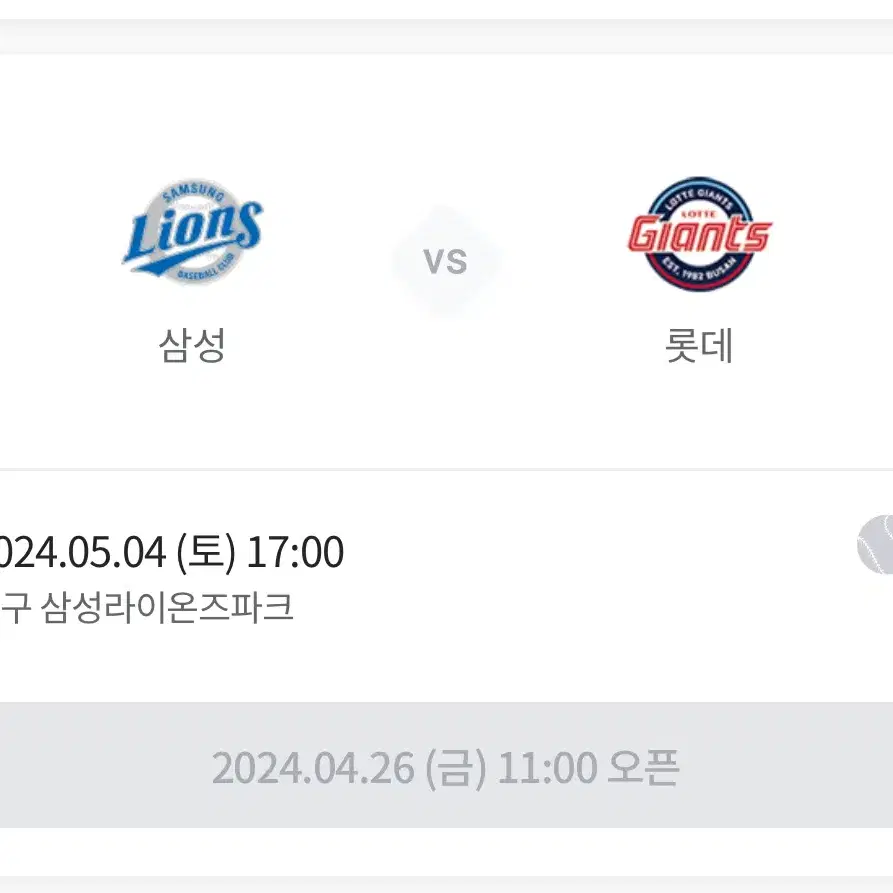This screenshot has height=893, width=893.
Task: Click the (토) weekday indicator
Action: coord(206,551)
